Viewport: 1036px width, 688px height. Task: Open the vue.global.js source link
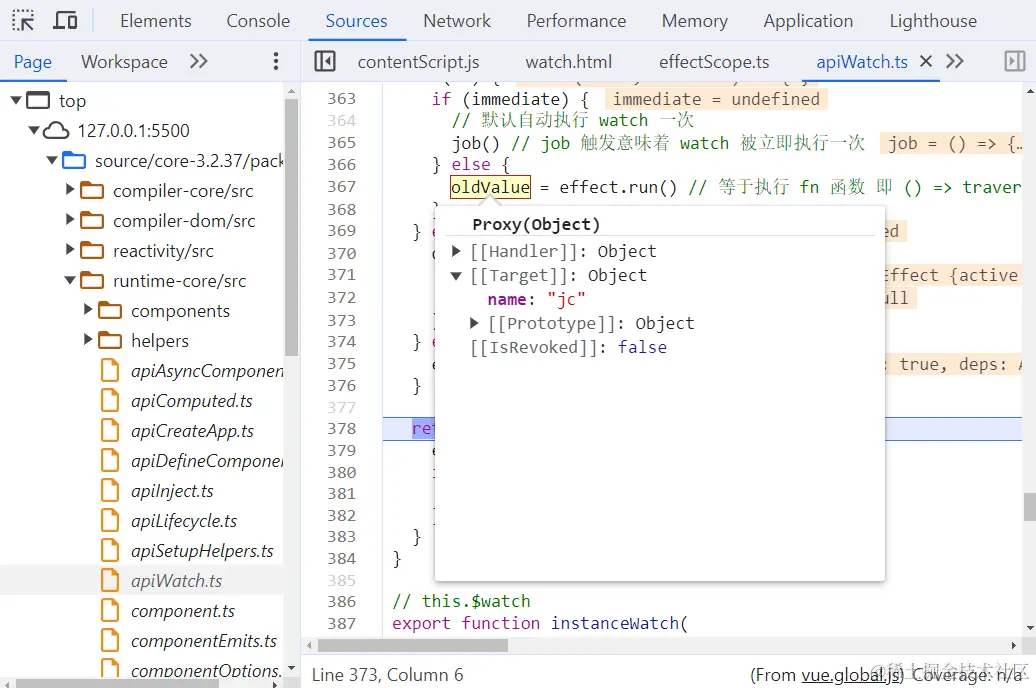[849, 675]
